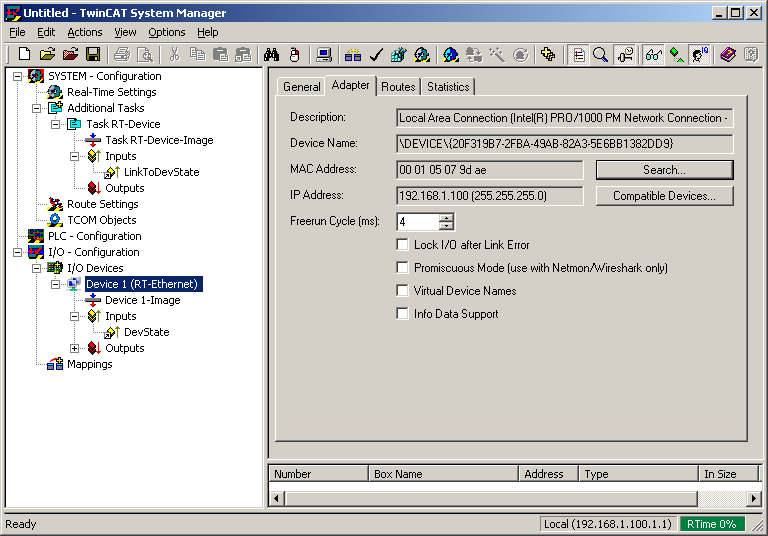The height and width of the screenshot is (536, 768).
Task: Click the Toggle Free Run circular icon
Action: (520, 54)
